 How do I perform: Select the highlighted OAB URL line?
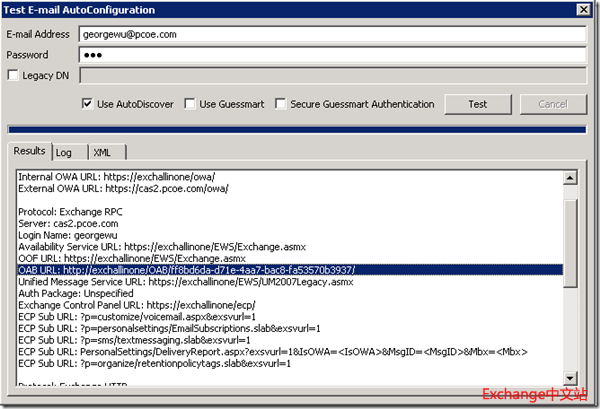pyautogui.click(x=200, y=269)
